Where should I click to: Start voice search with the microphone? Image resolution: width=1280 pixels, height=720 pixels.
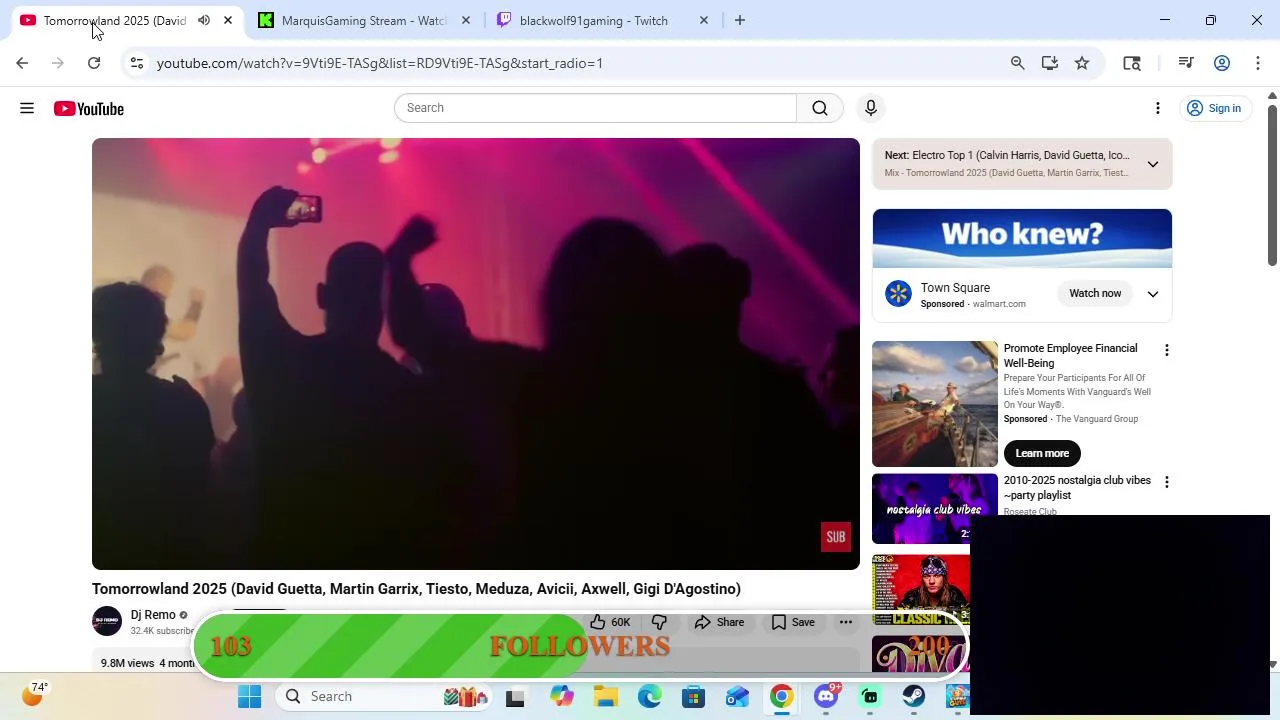point(871,108)
